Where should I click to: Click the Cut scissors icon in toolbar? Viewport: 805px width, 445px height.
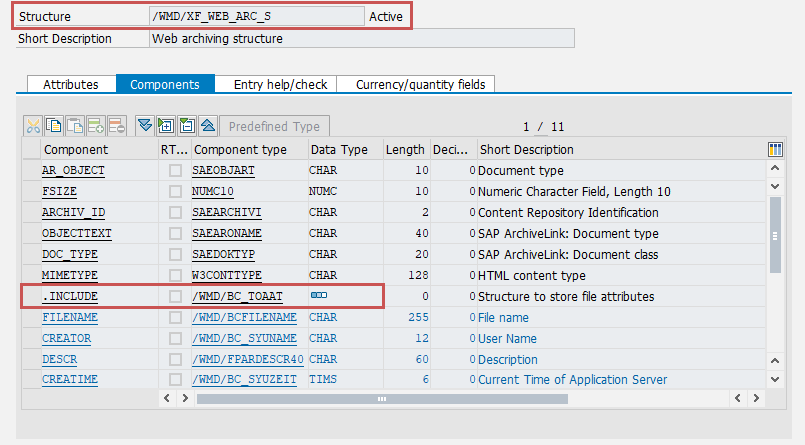tap(33, 126)
